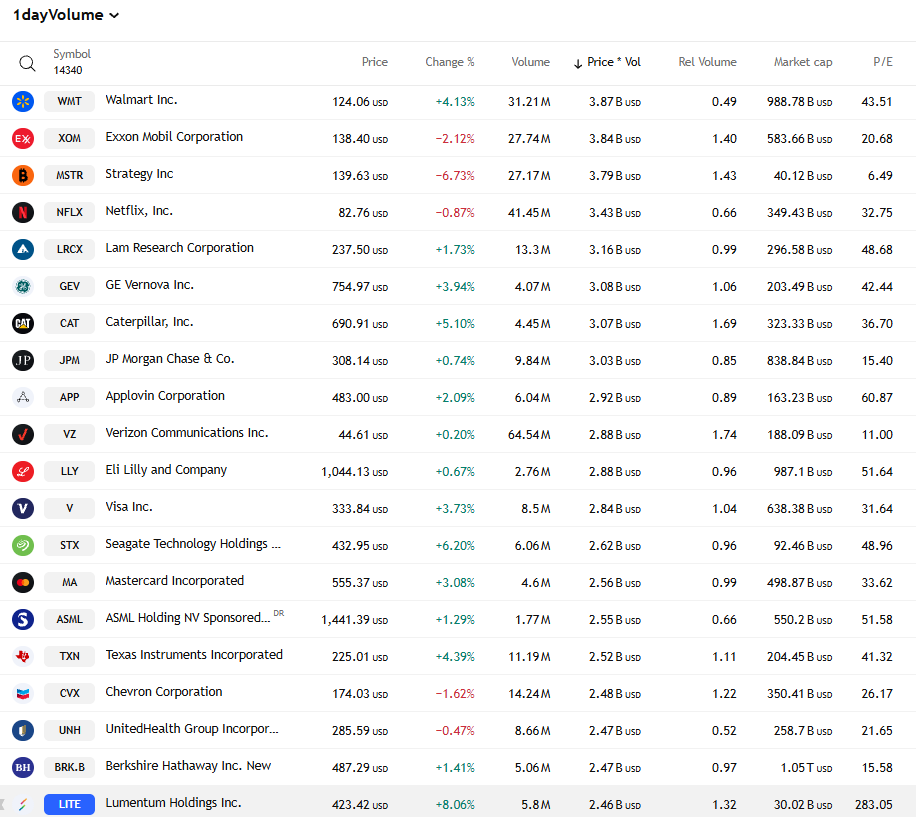916x817 pixels.
Task: Sort by the Price column header
Action: pyautogui.click(x=374, y=62)
